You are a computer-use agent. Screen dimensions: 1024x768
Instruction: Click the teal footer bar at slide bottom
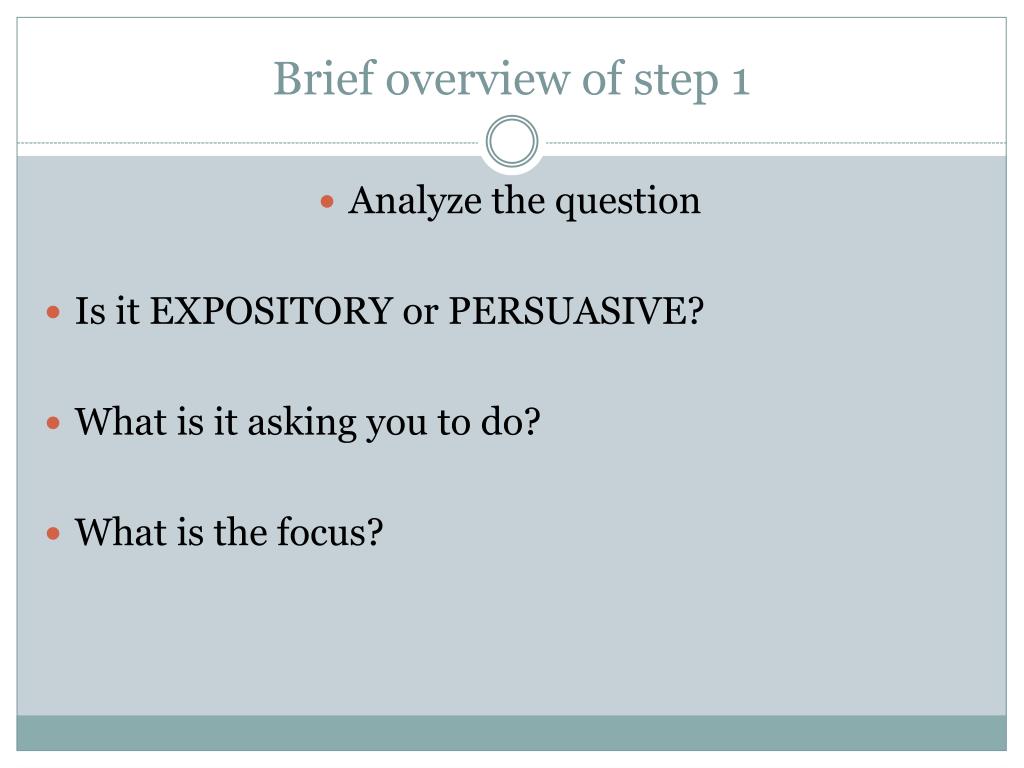(x=511, y=733)
